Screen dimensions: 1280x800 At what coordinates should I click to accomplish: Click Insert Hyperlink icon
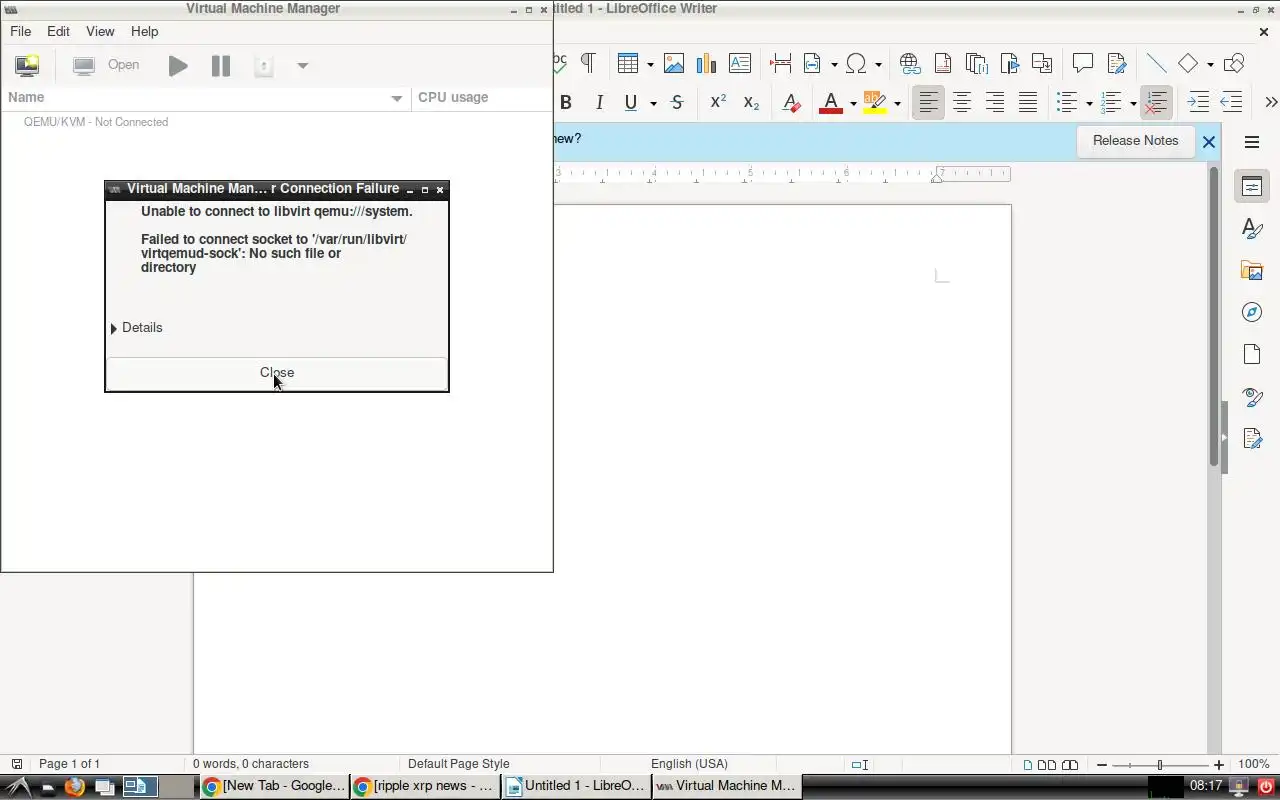[909, 63]
